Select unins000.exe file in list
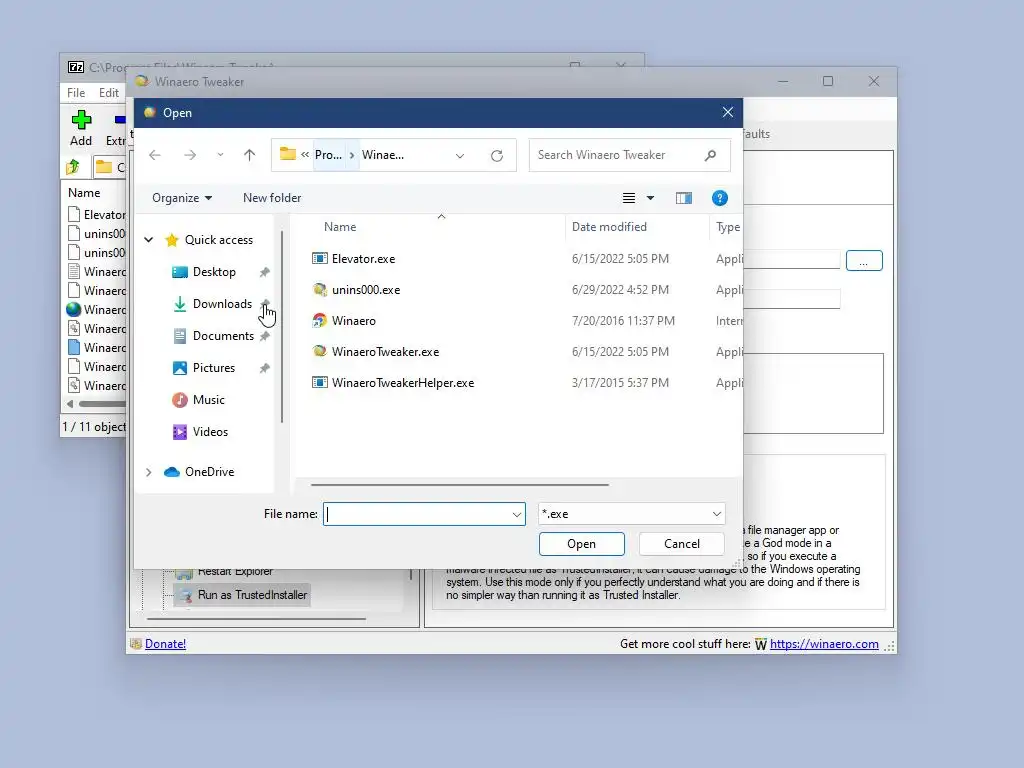Image resolution: width=1024 pixels, height=768 pixels. (366, 290)
